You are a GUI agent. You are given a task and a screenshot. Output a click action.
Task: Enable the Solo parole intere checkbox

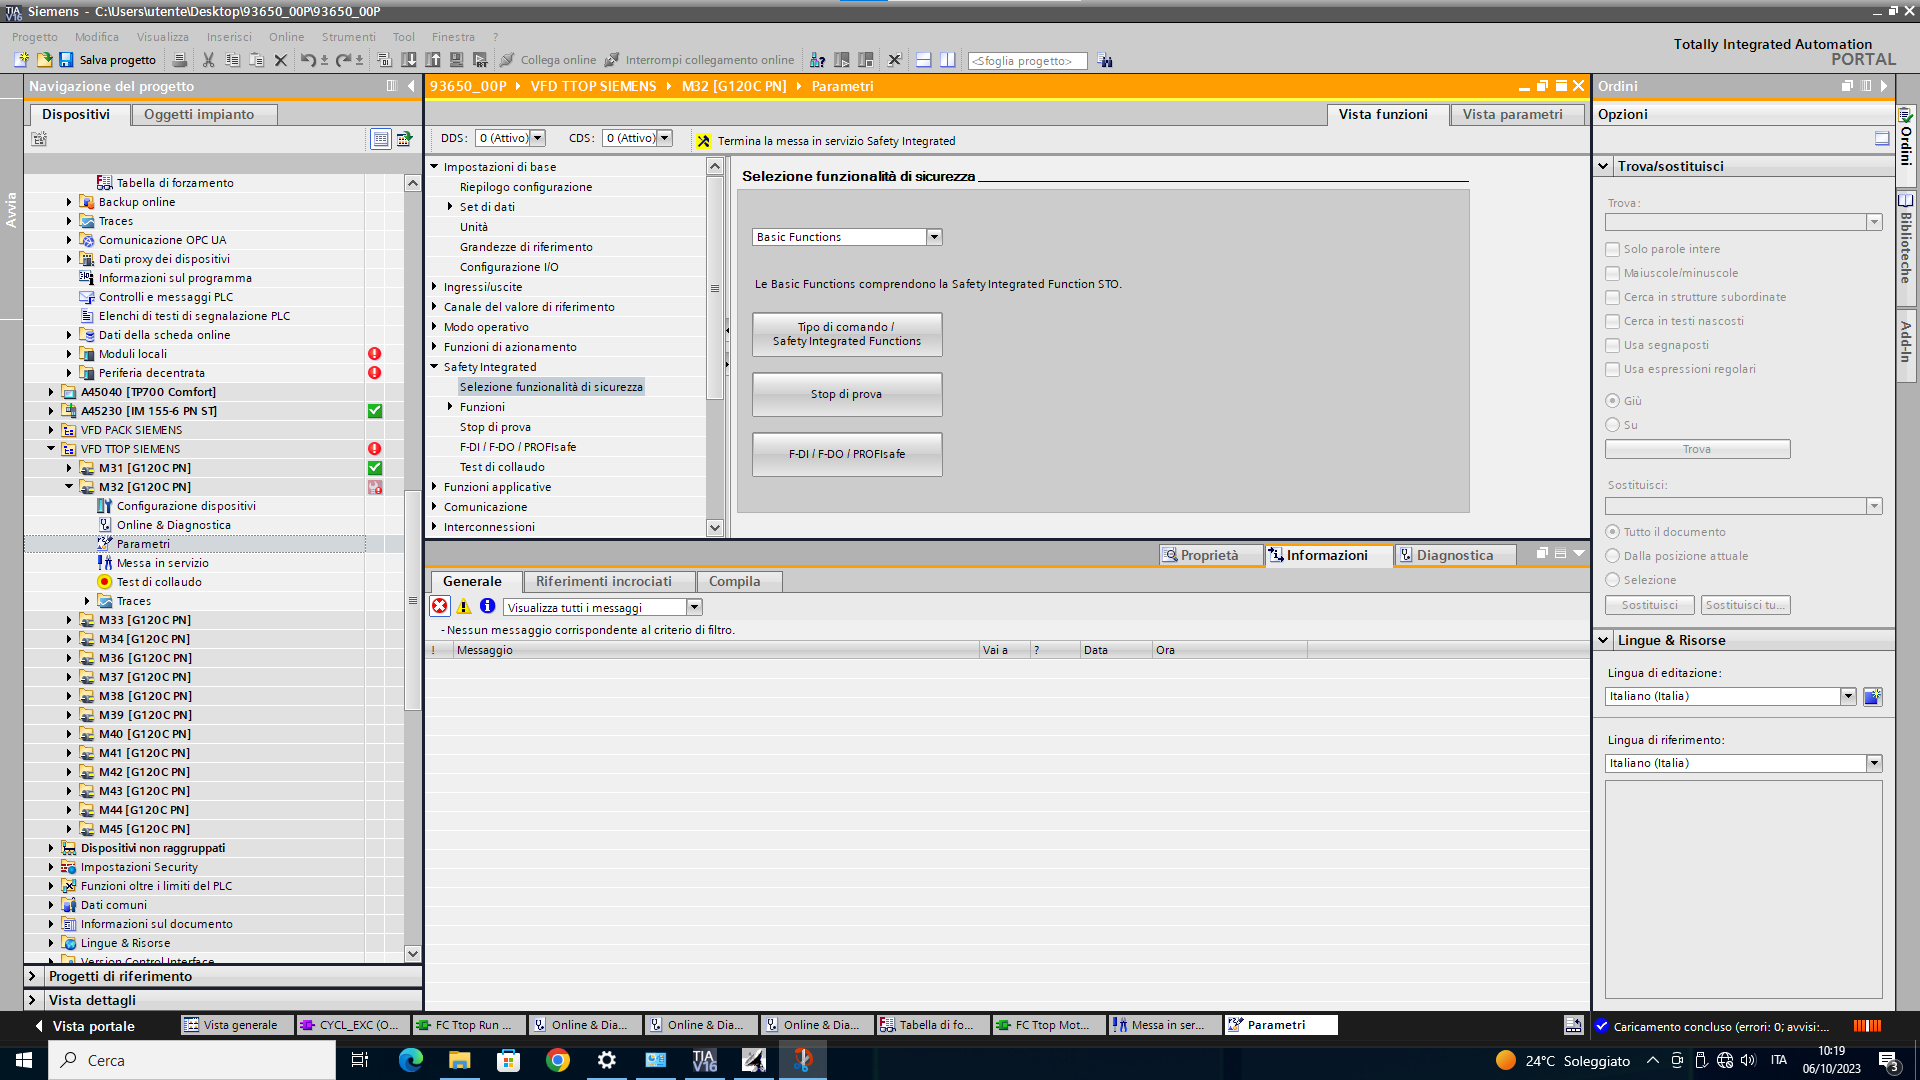point(1612,249)
